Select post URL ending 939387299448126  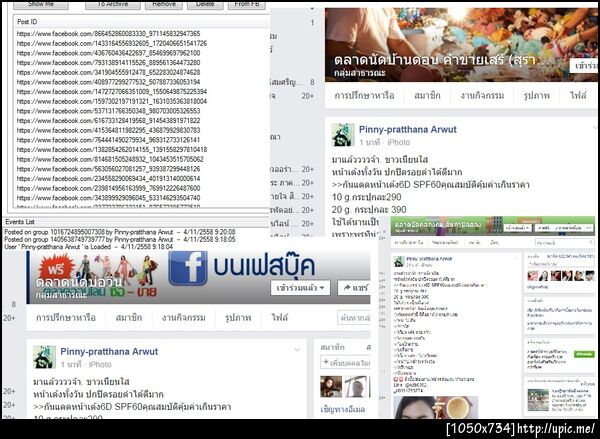(x=108, y=169)
